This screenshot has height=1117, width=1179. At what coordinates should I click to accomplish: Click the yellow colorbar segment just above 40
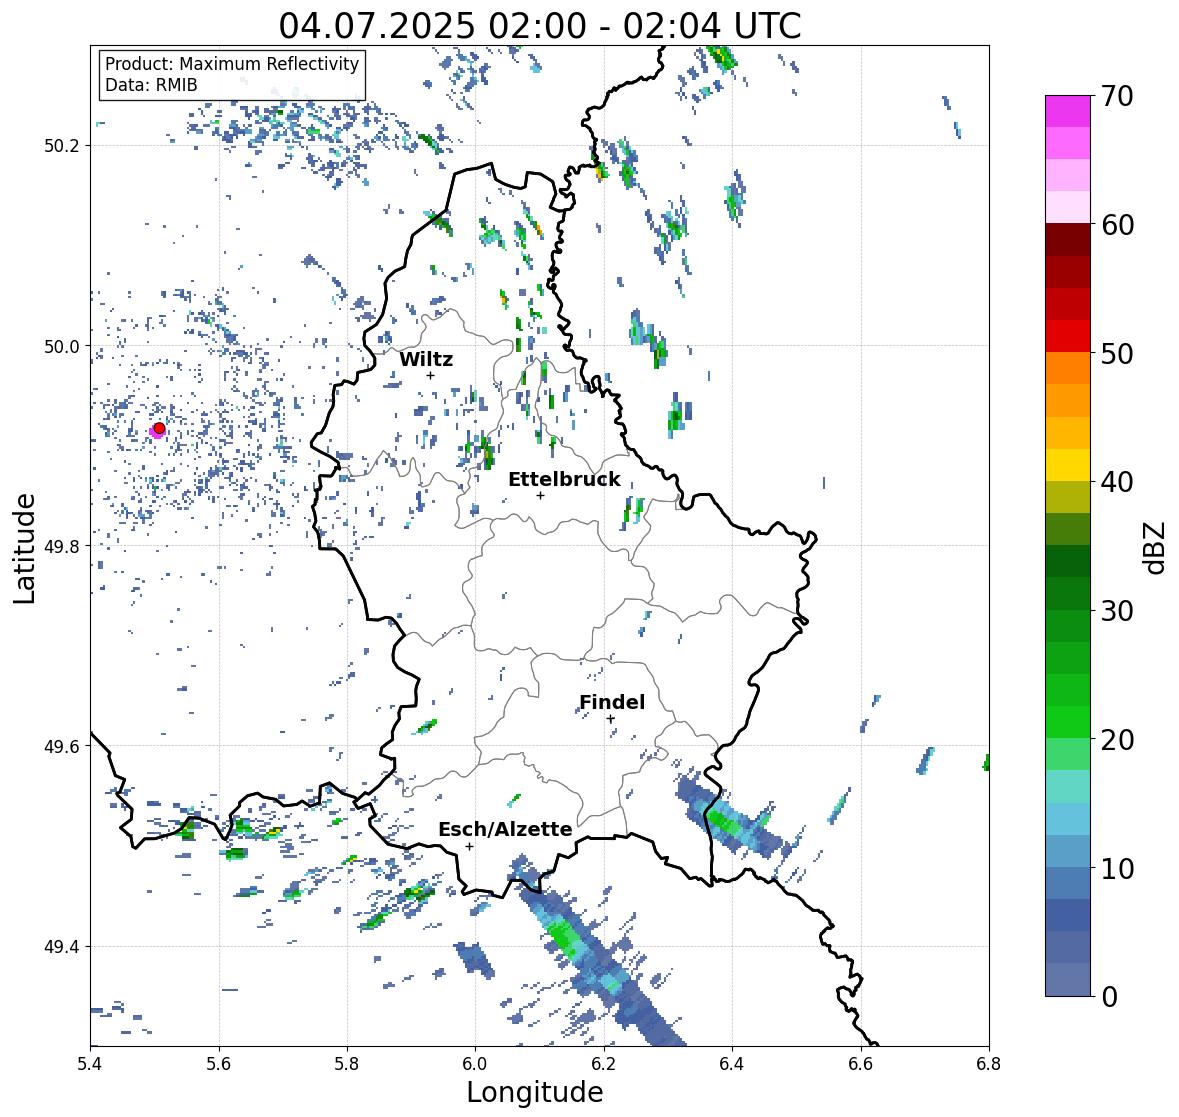[x=1068, y=465]
